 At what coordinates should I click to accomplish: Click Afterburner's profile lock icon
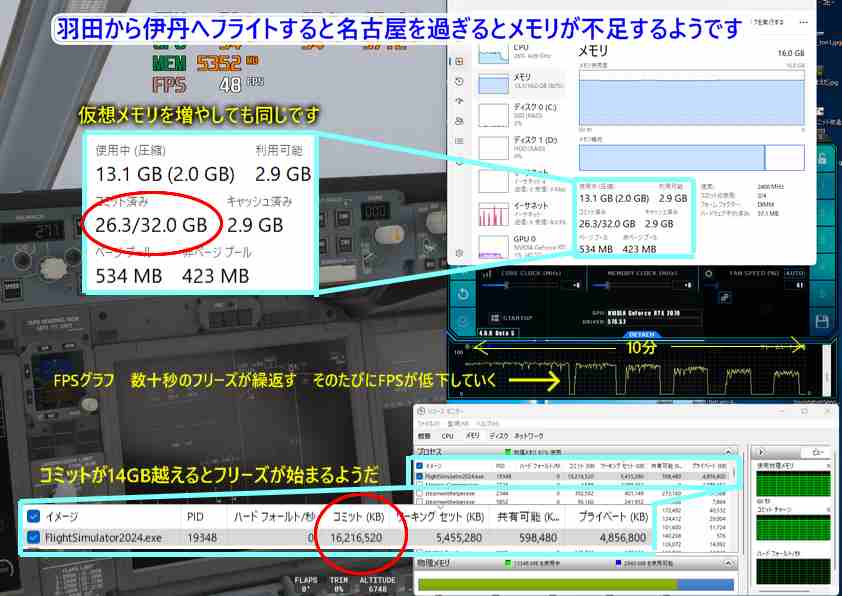pos(822,159)
